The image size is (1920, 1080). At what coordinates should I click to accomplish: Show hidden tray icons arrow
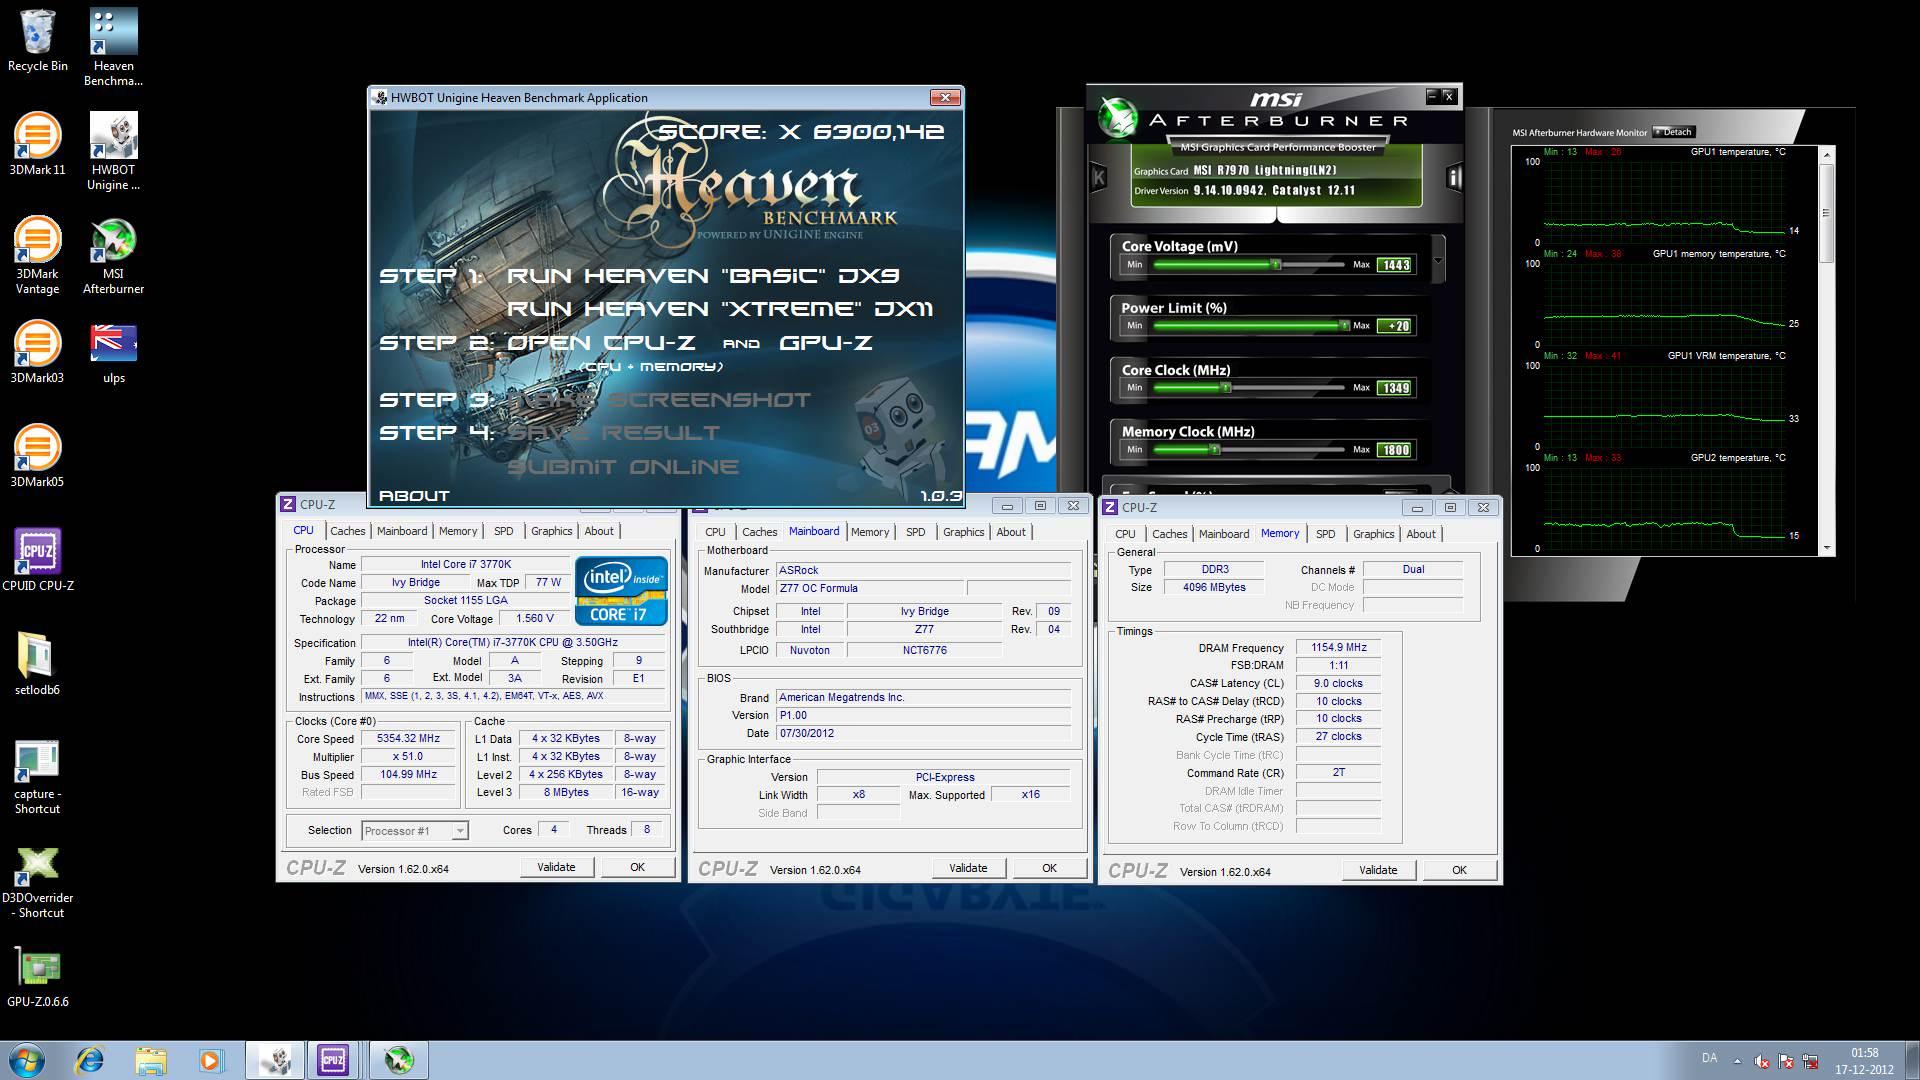click(x=1737, y=1061)
